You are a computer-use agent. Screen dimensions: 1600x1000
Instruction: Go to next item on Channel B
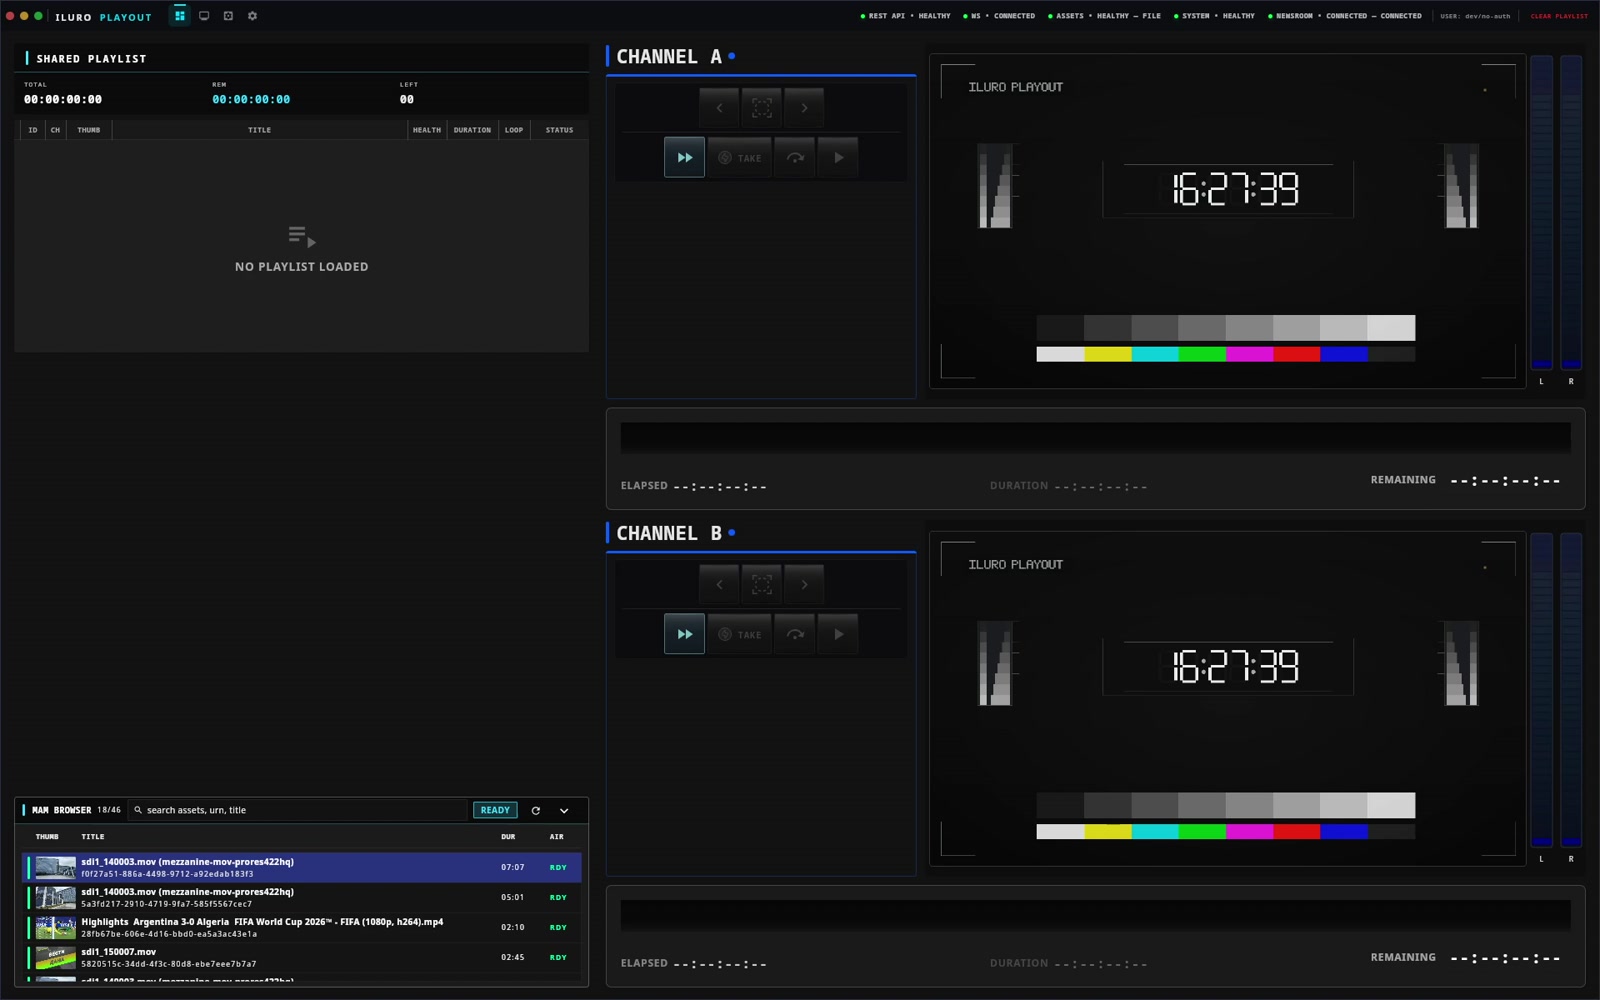pyautogui.click(x=804, y=585)
